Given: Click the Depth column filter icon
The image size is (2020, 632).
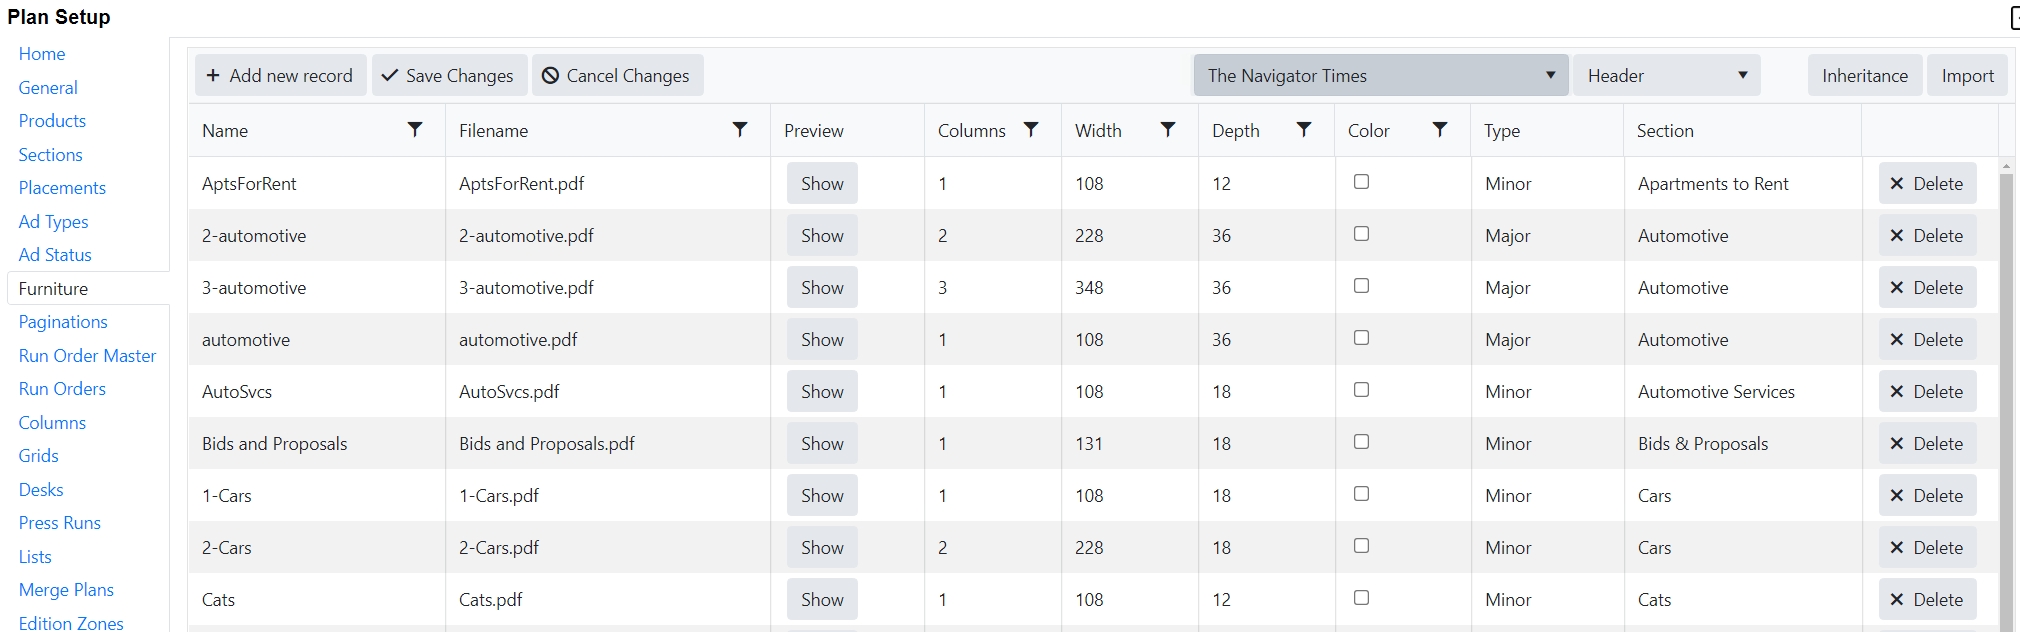Looking at the screenshot, I should pyautogui.click(x=1304, y=130).
